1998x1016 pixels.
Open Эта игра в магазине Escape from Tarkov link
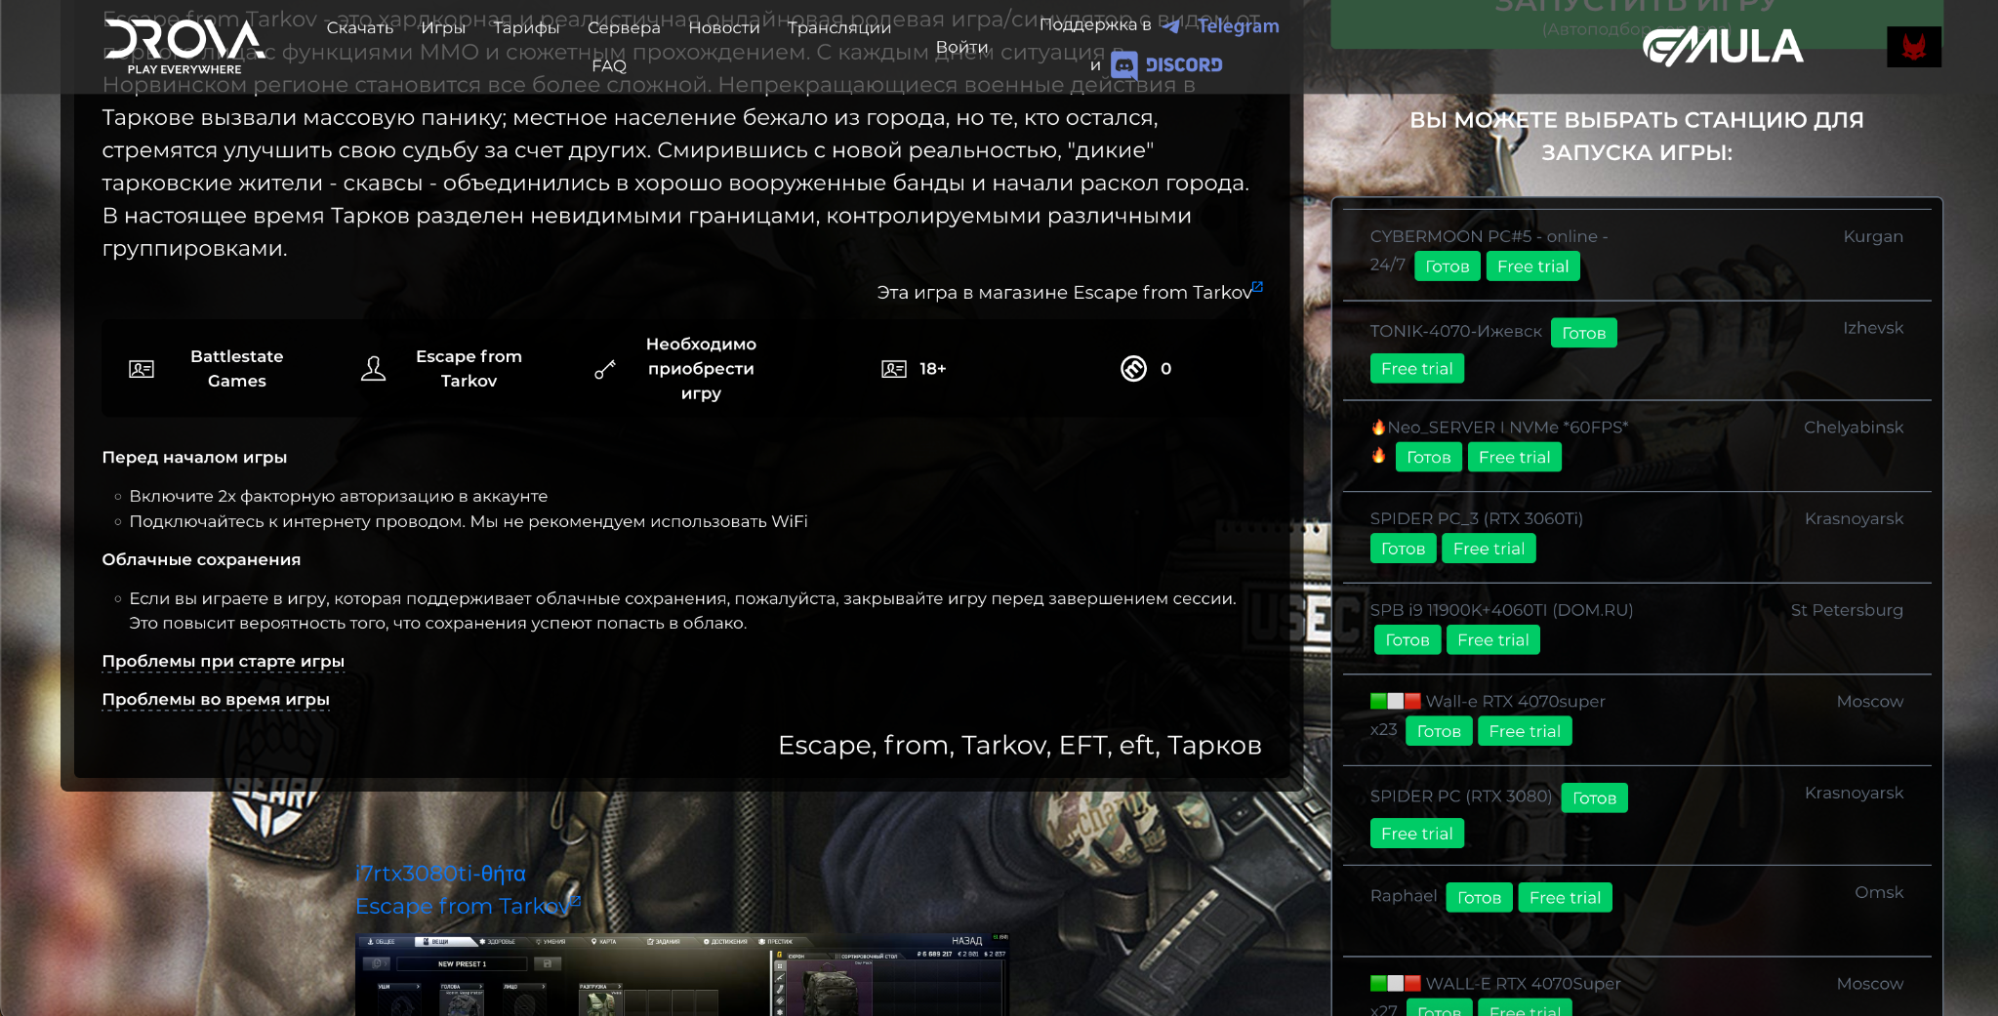[x=1064, y=292]
